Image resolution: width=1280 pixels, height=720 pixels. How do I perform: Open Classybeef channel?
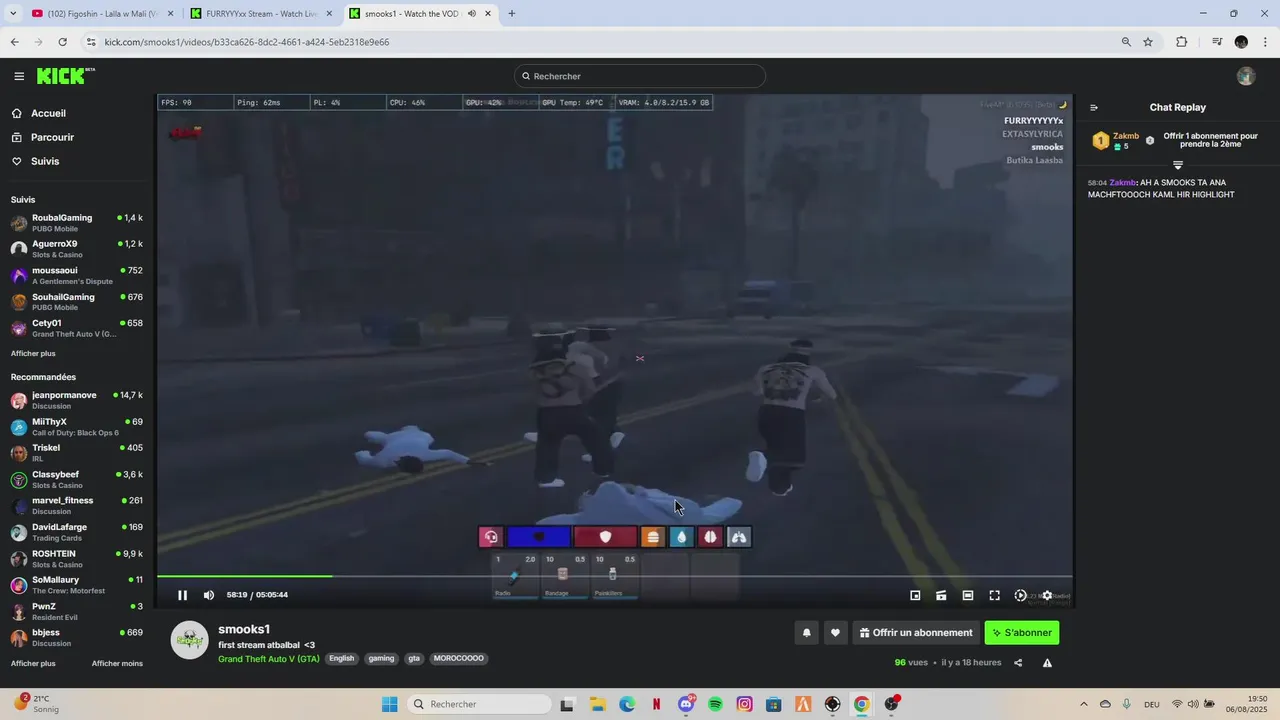click(x=77, y=479)
